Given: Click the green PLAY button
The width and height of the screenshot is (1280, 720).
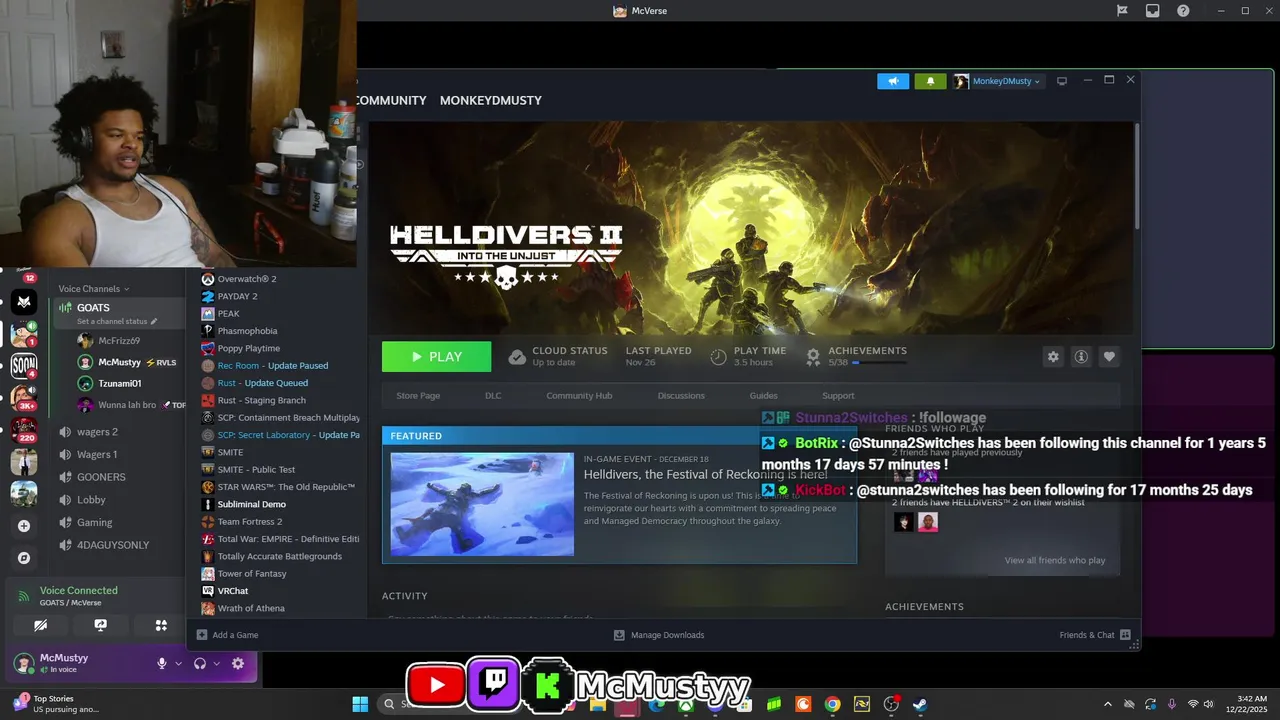Looking at the screenshot, I should [436, 357].
